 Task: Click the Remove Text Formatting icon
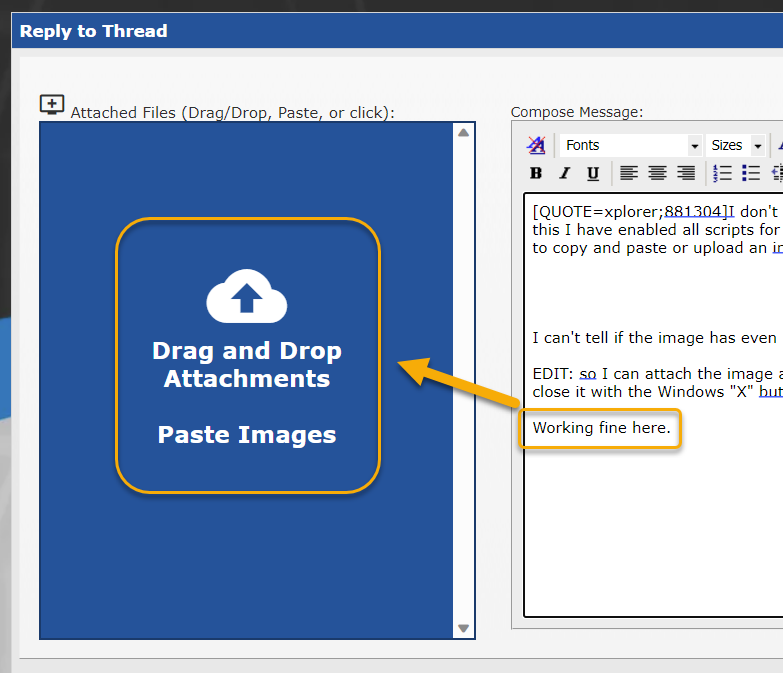pos(536,145)
